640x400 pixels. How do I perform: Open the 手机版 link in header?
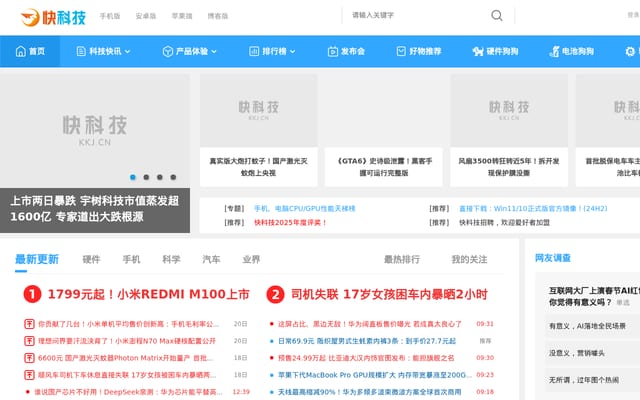110,16
